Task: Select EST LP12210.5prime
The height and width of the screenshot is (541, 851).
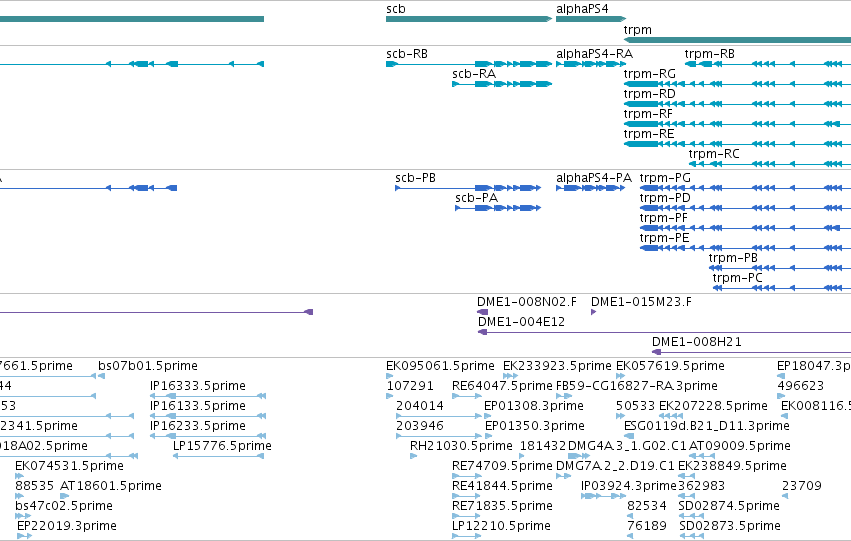Action: coord(467,536)
